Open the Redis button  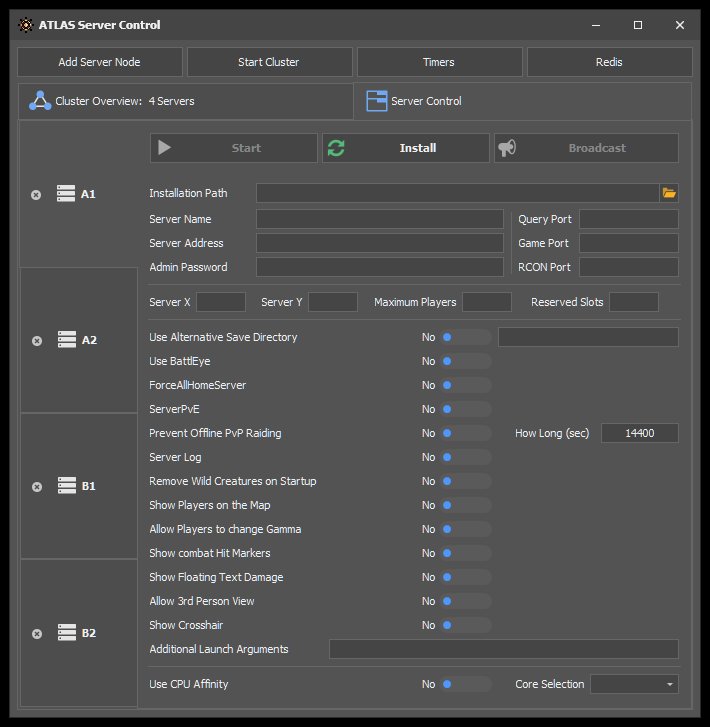coord(609,62)
